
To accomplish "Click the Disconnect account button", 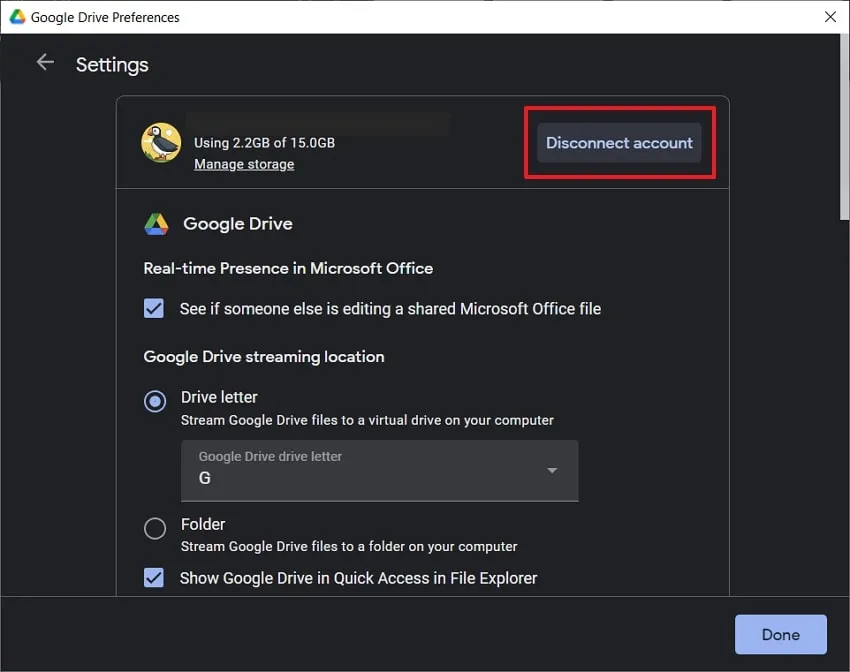I will [618, 142].
